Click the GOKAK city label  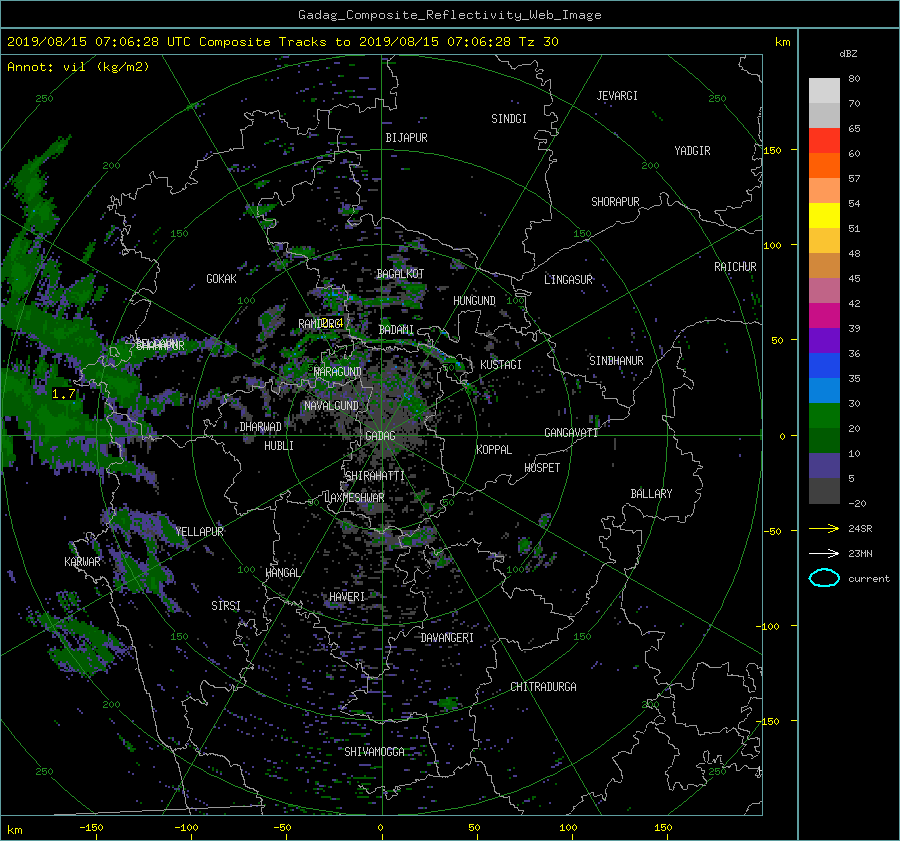pyautogui.click(x=221, y=279)
